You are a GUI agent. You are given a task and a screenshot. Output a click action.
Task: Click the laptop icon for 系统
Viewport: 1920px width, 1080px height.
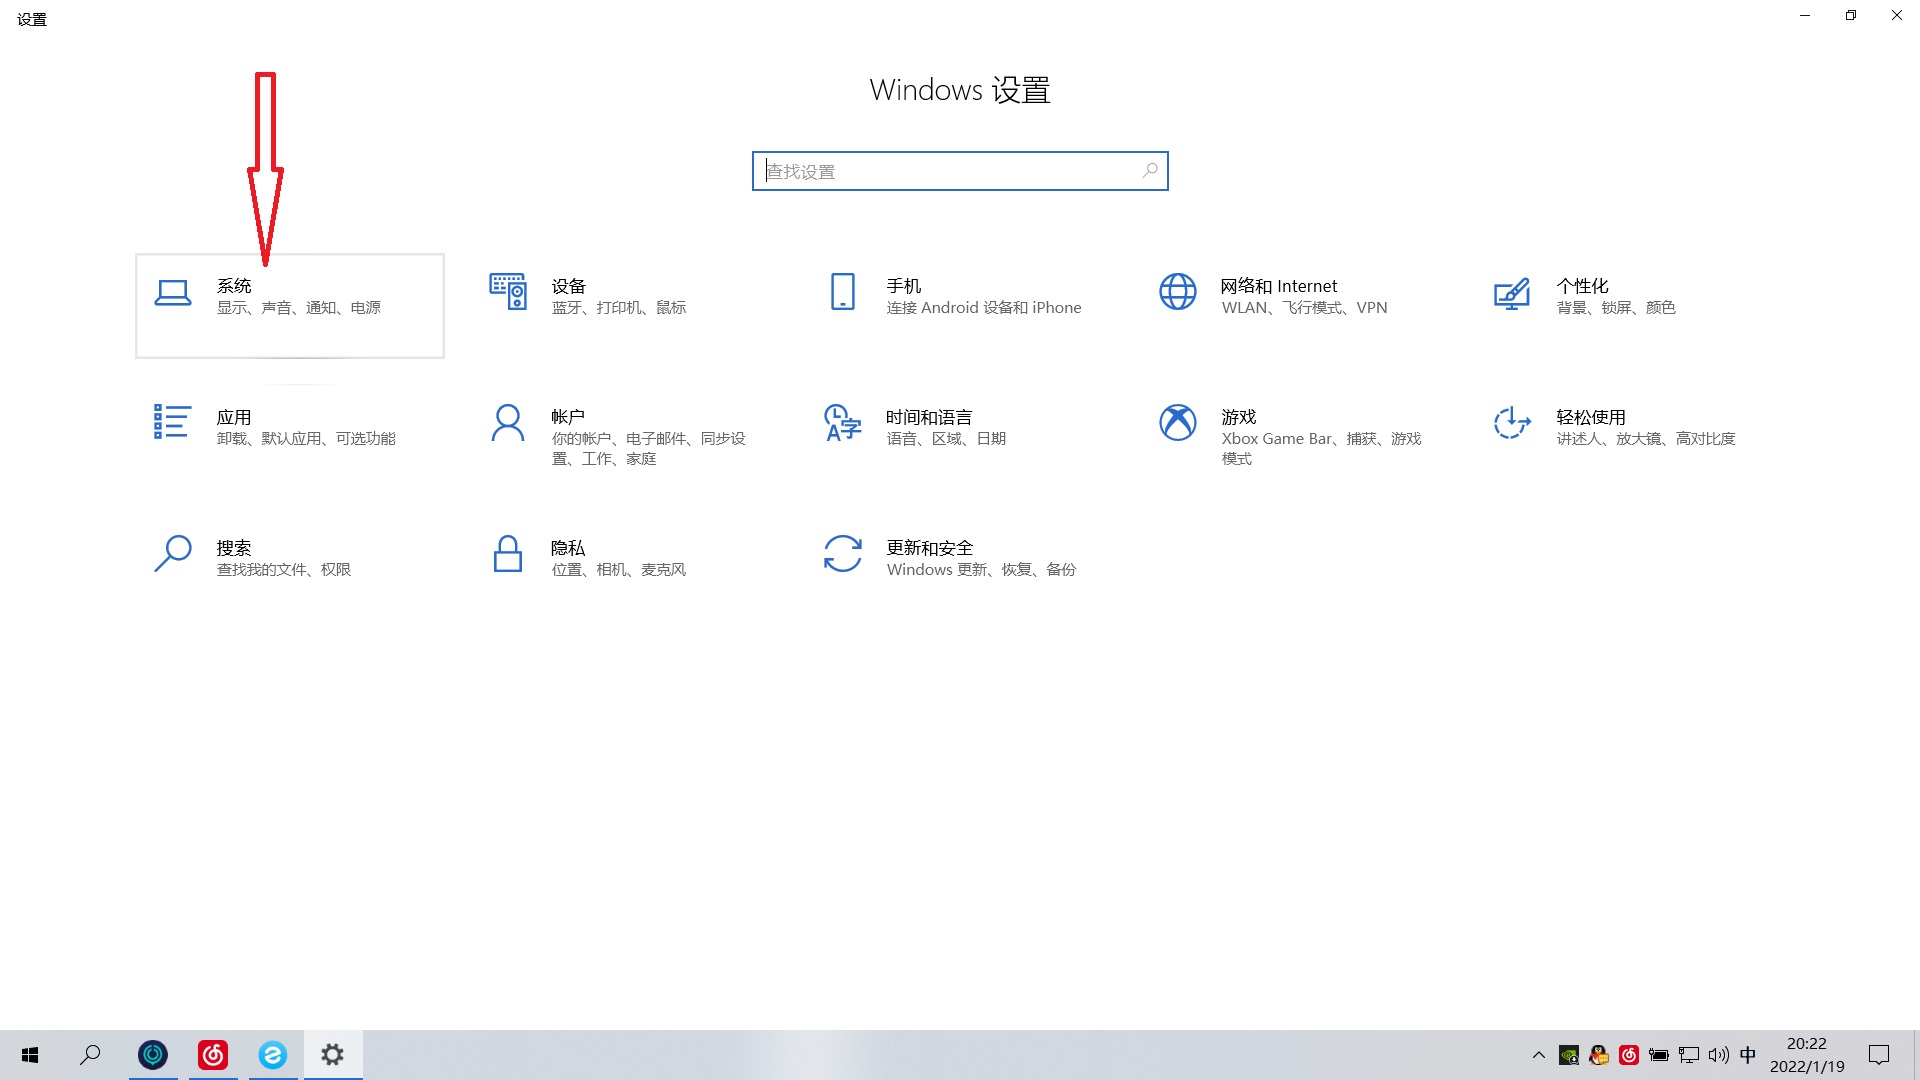point(173,293)
